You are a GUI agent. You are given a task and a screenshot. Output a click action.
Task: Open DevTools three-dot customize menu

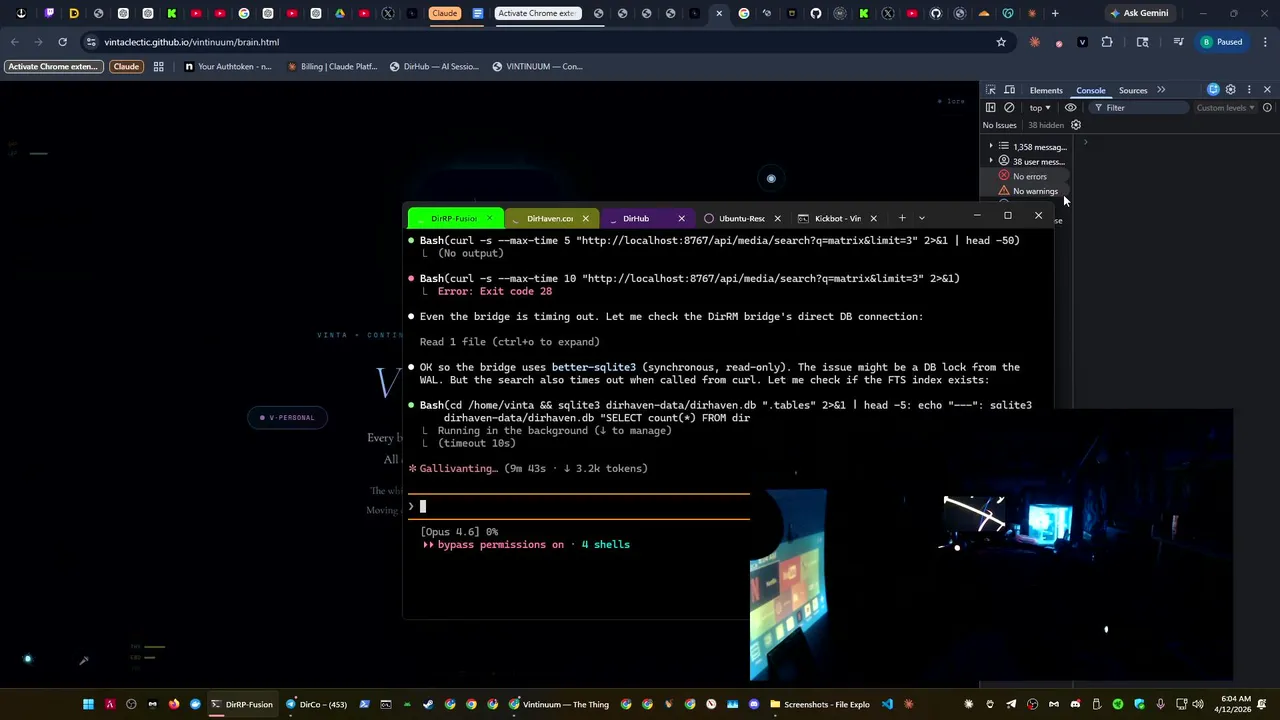(1249, 90)
